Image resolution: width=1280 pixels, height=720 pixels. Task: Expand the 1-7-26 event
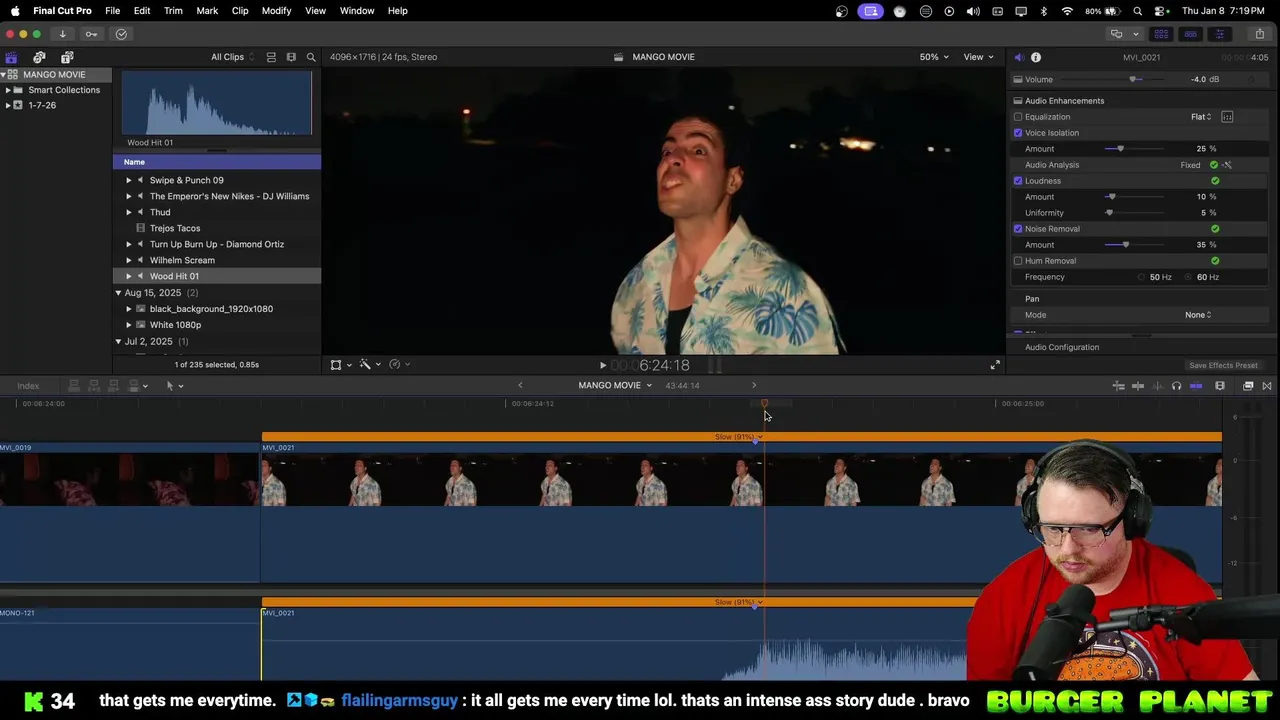coord(8,105)
